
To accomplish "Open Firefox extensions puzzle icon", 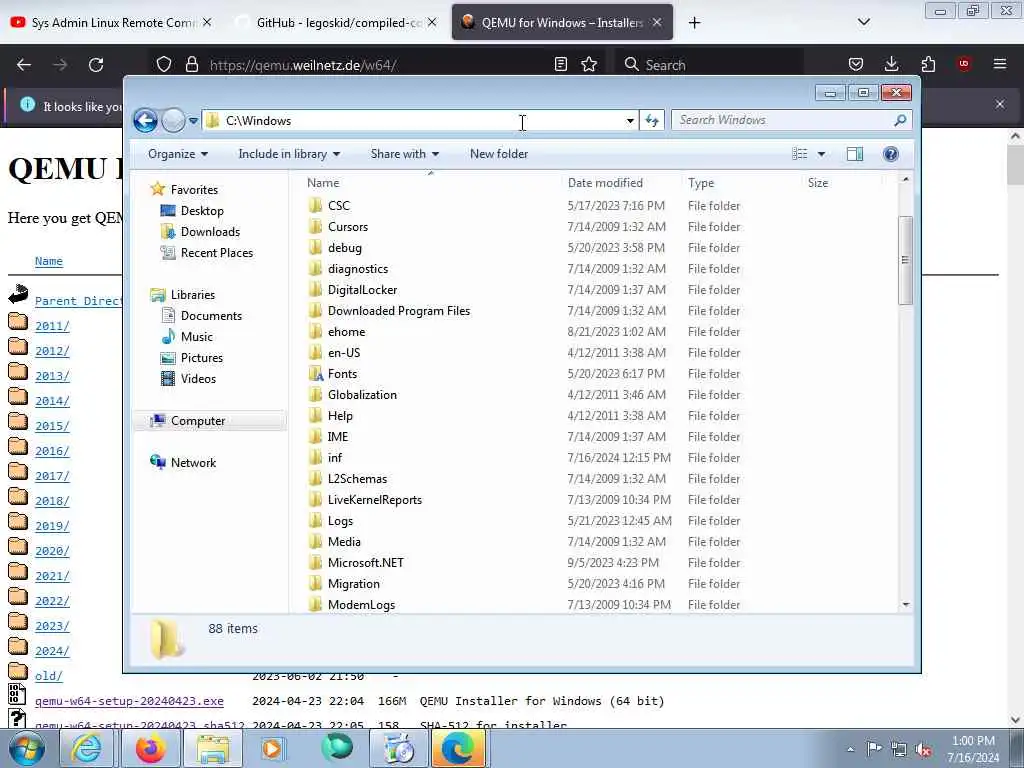I will pyautogui.click(x=928, y=64).
